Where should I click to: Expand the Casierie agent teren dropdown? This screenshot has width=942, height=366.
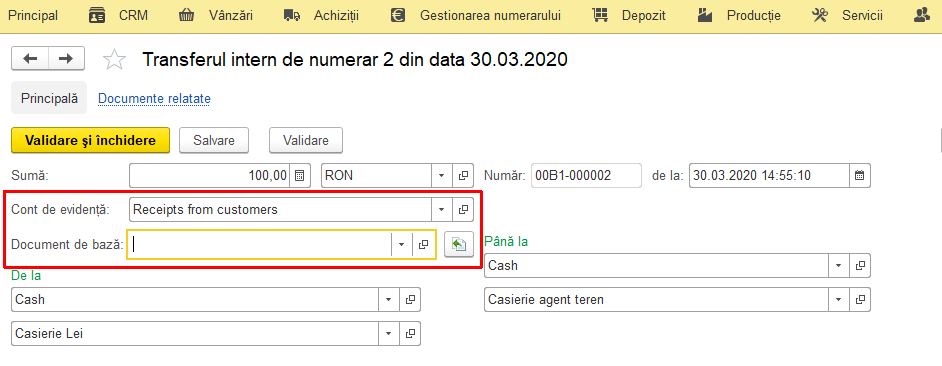point(839,299)
